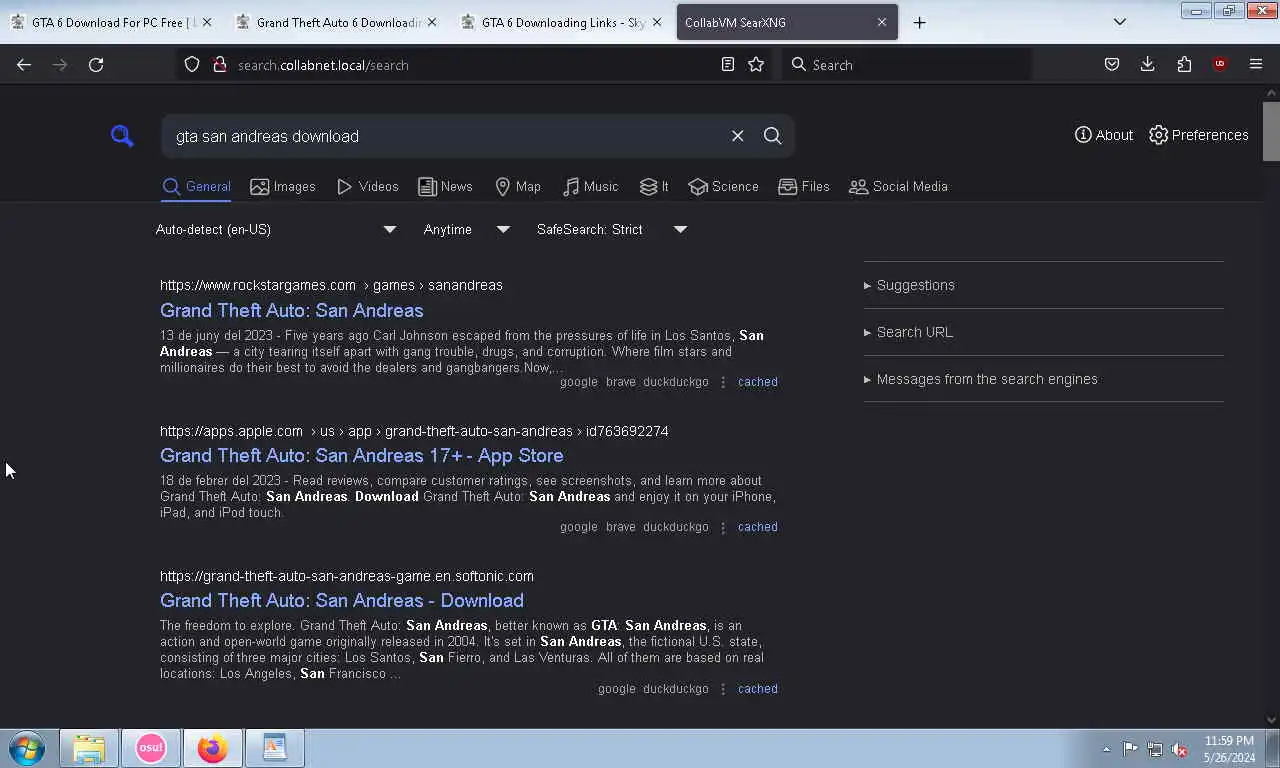1280x768 pixels.
Task: Open options dots on Softonic result
Action: tap(723, 689)
